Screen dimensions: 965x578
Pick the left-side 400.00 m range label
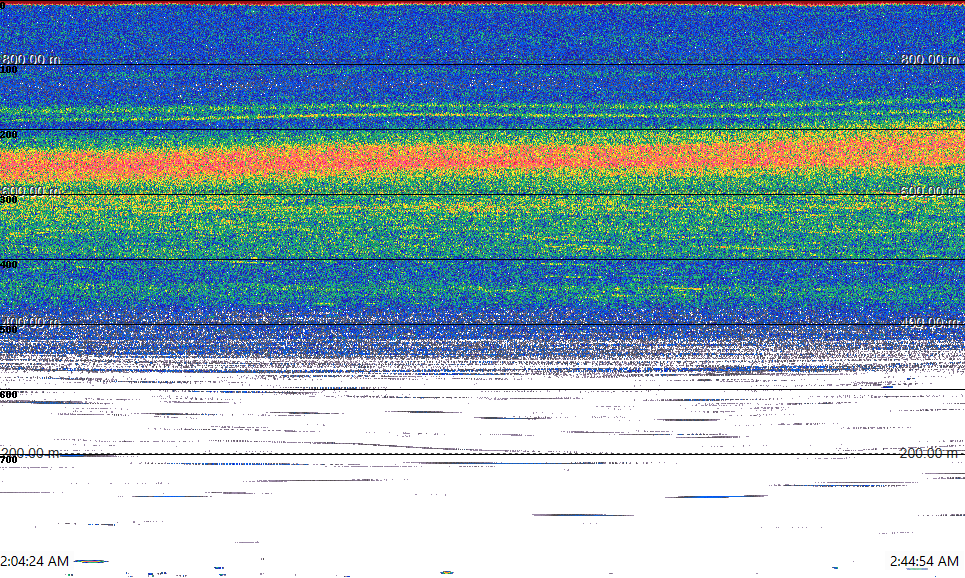click(x=31, y=322)
